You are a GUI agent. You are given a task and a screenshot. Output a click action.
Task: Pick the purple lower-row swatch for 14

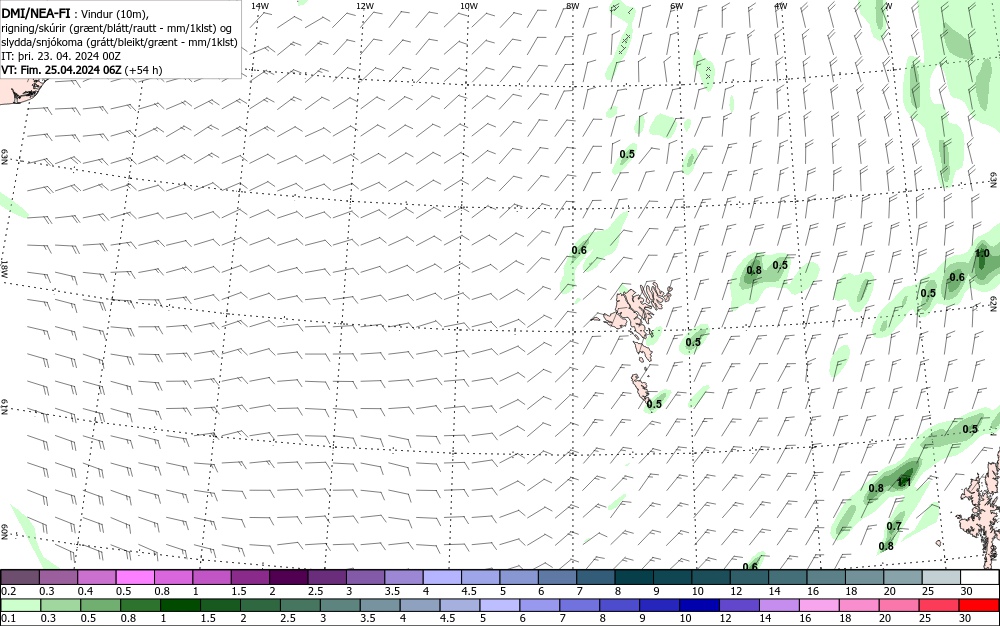point(779,605)
